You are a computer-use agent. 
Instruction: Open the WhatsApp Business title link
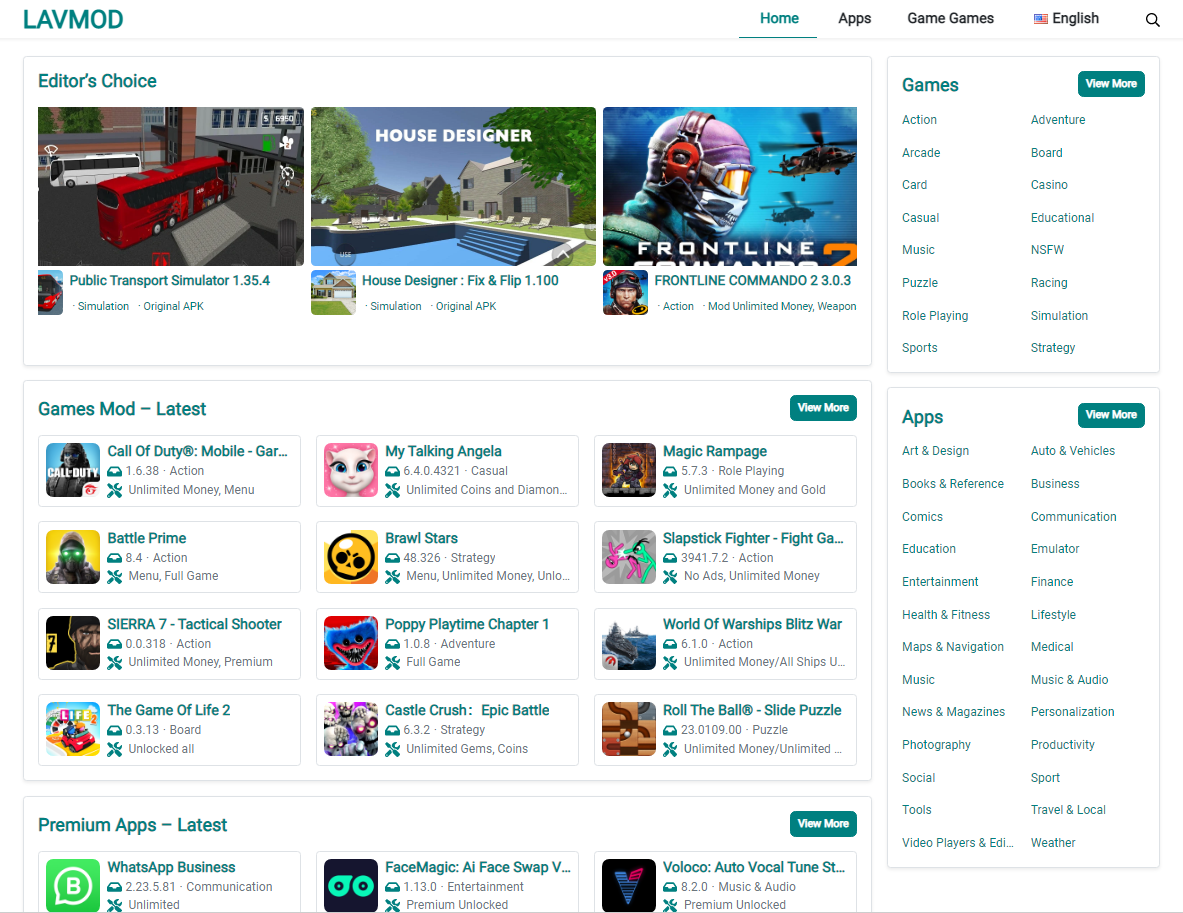(x=171, y=868)
